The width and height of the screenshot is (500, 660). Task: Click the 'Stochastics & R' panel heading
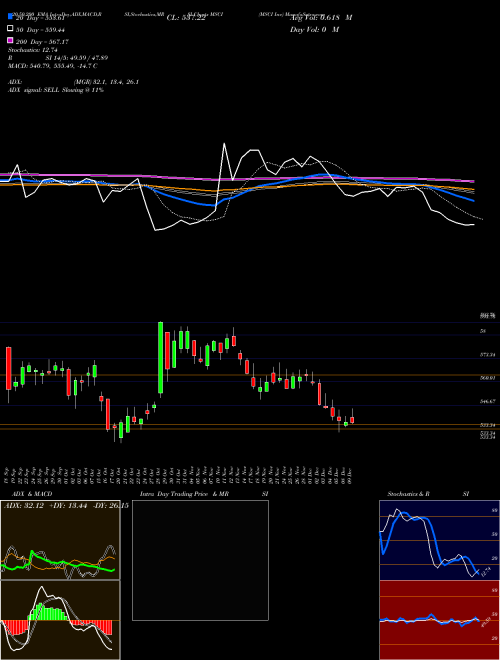[408, 494]
